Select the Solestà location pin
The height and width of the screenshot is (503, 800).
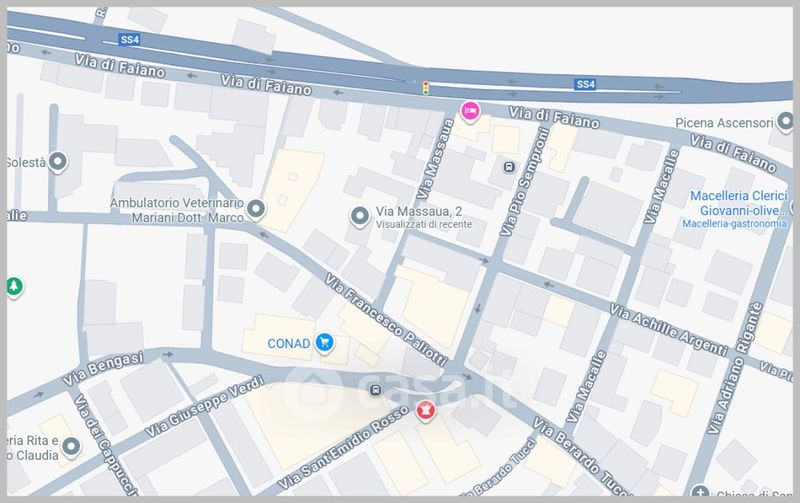coord(58,160)
